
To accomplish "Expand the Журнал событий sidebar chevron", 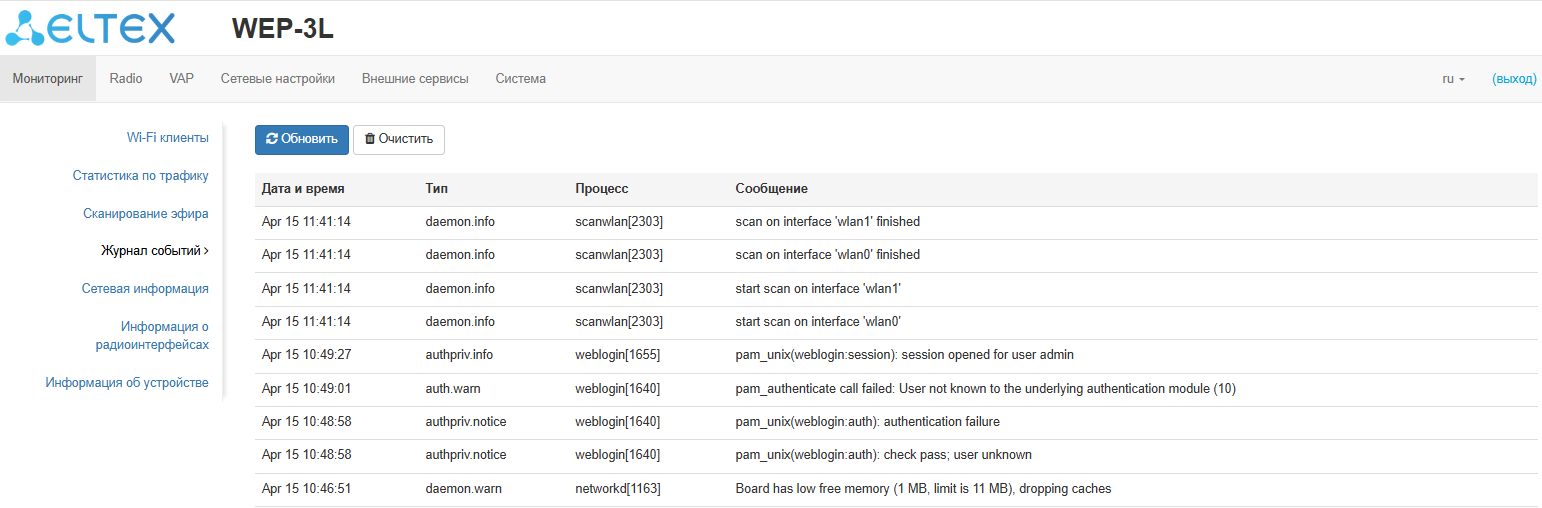I will click(206, 251).
